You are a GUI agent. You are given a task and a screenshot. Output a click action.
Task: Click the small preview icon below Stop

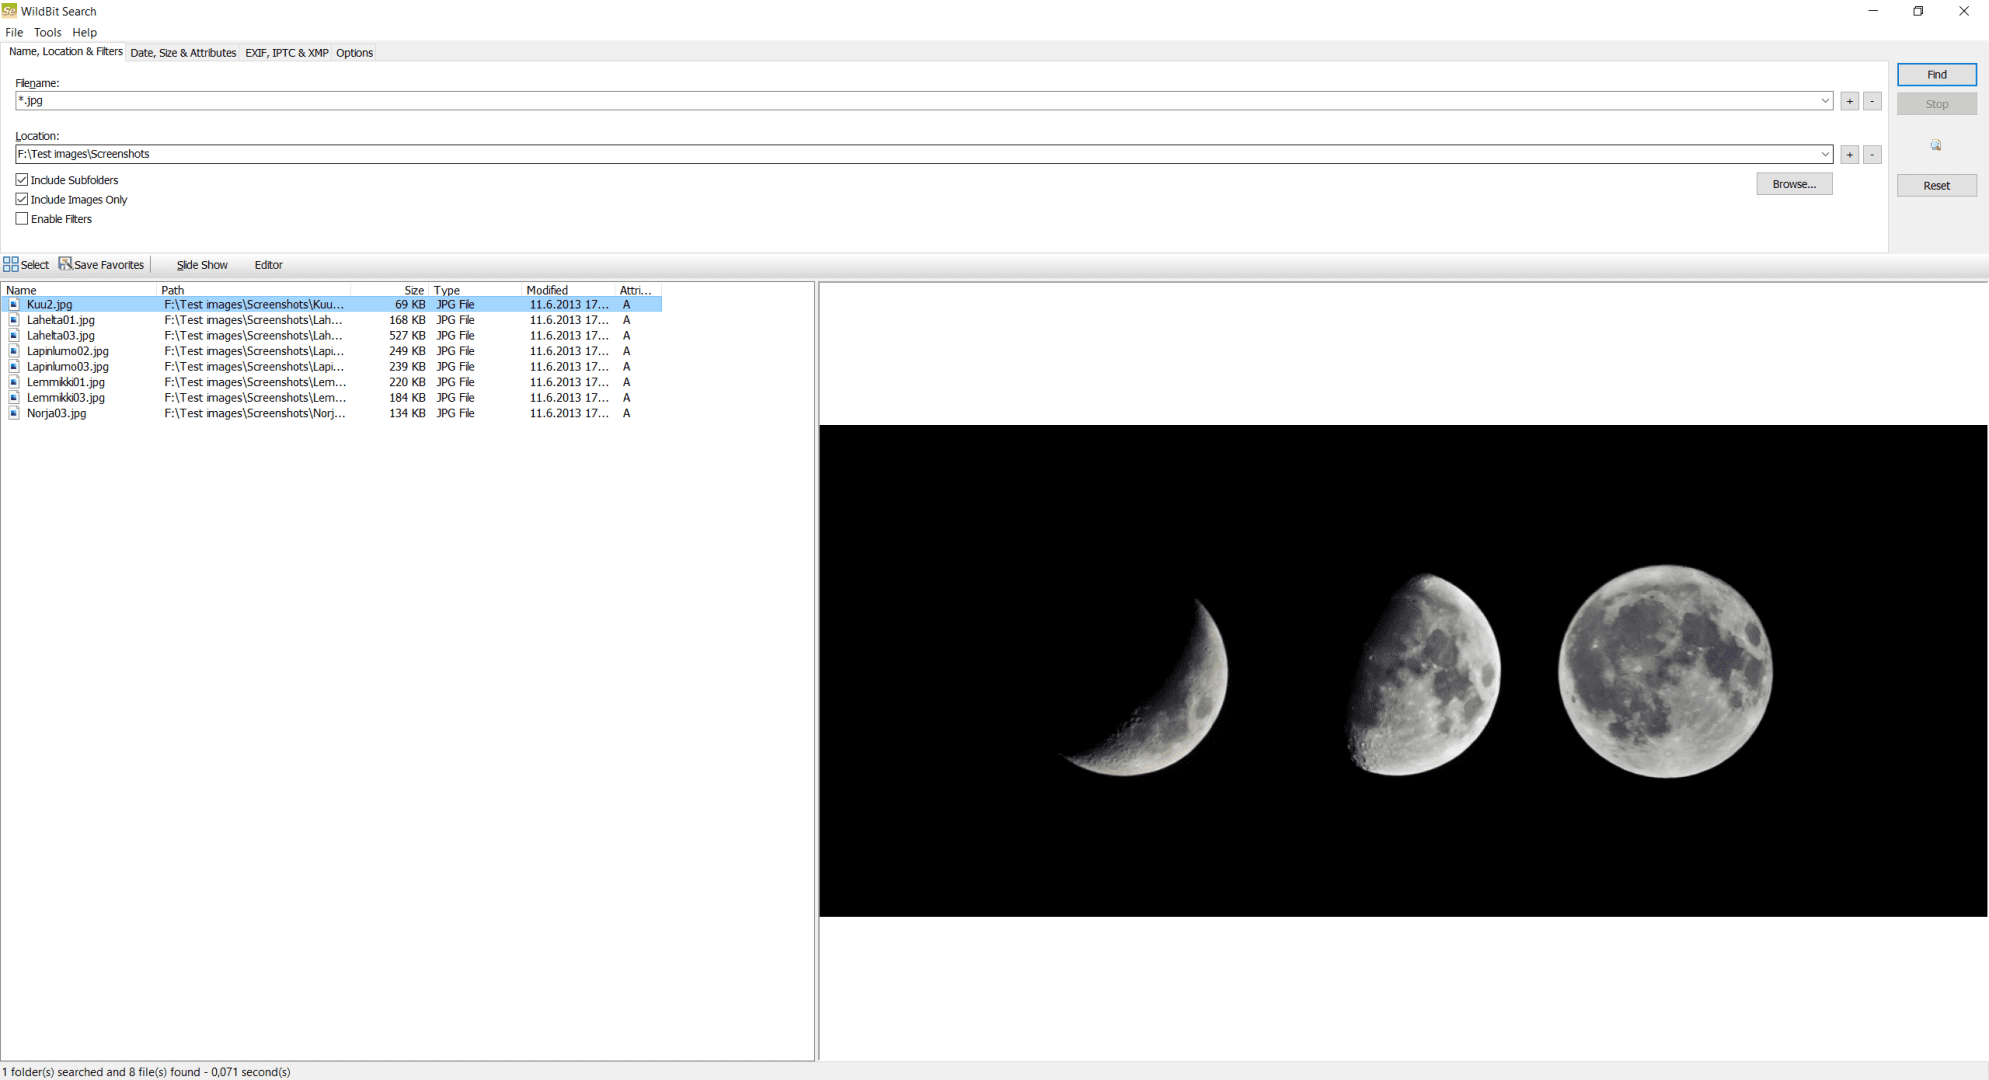(1936, 145)
